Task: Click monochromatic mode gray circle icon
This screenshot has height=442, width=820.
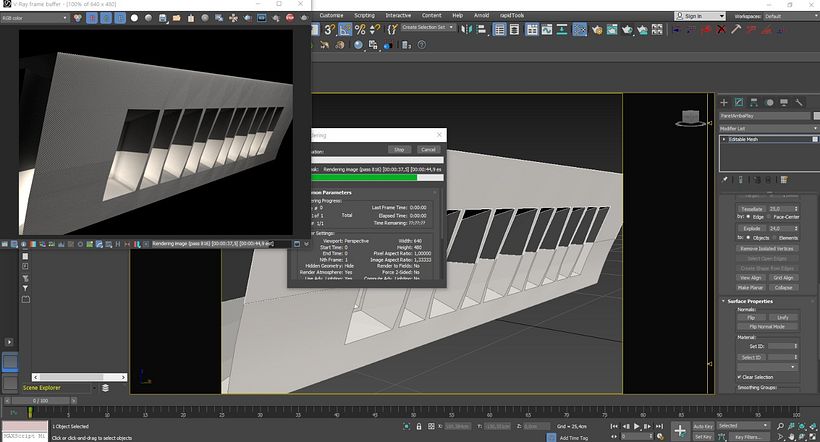Action: (x=149, y=18)
